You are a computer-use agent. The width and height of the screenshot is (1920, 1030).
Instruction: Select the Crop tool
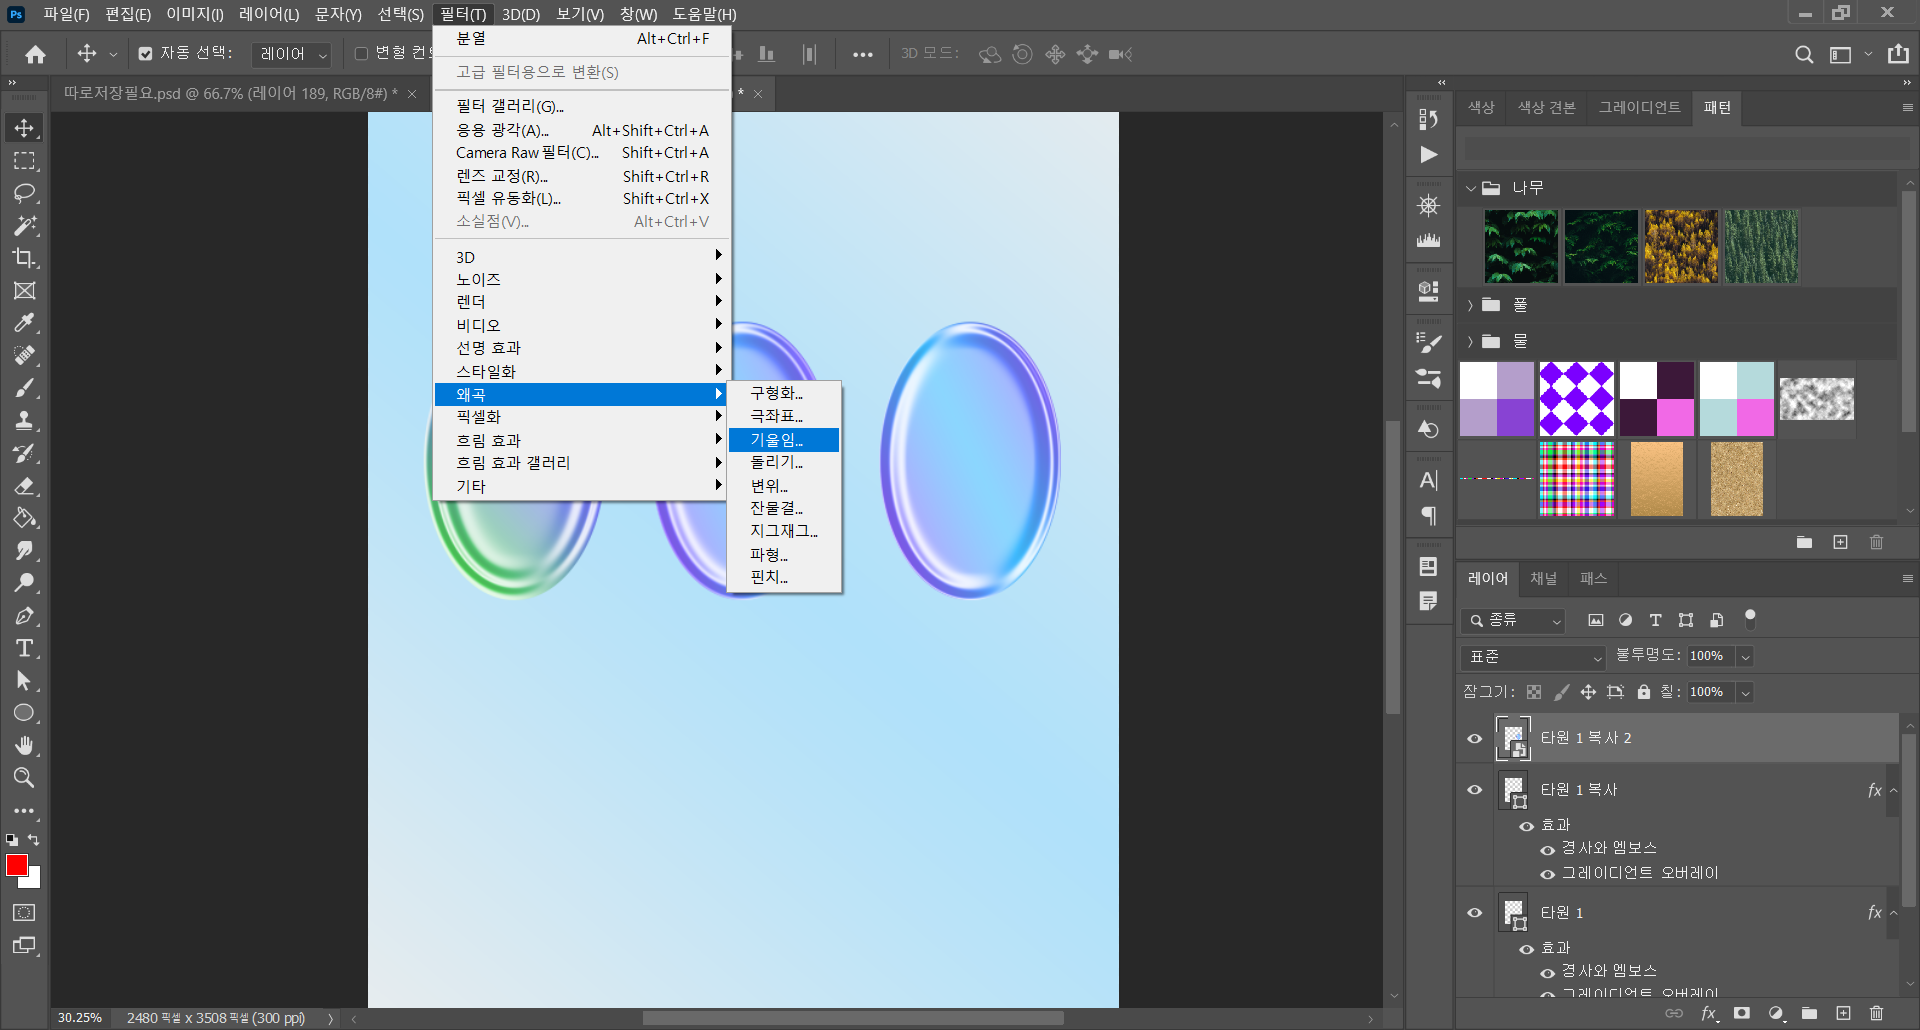(24, 258)
